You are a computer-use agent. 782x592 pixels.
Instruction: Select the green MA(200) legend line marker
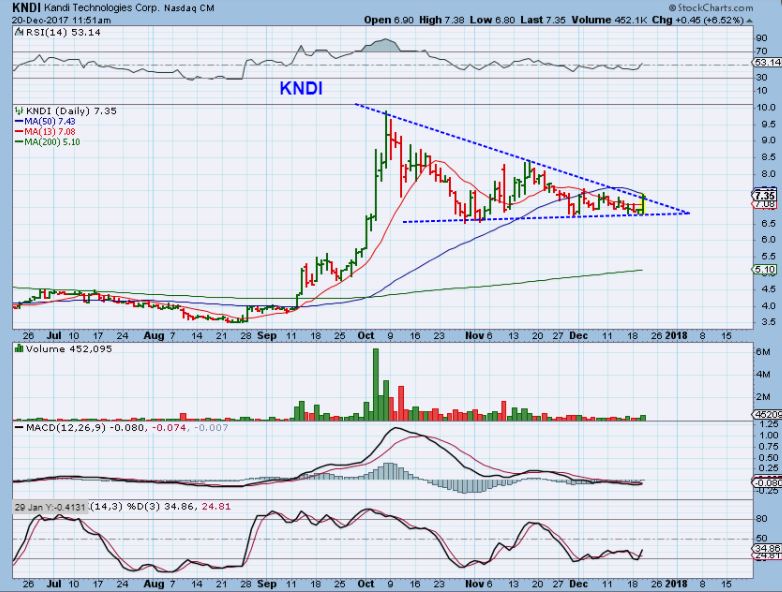point(19,142)
